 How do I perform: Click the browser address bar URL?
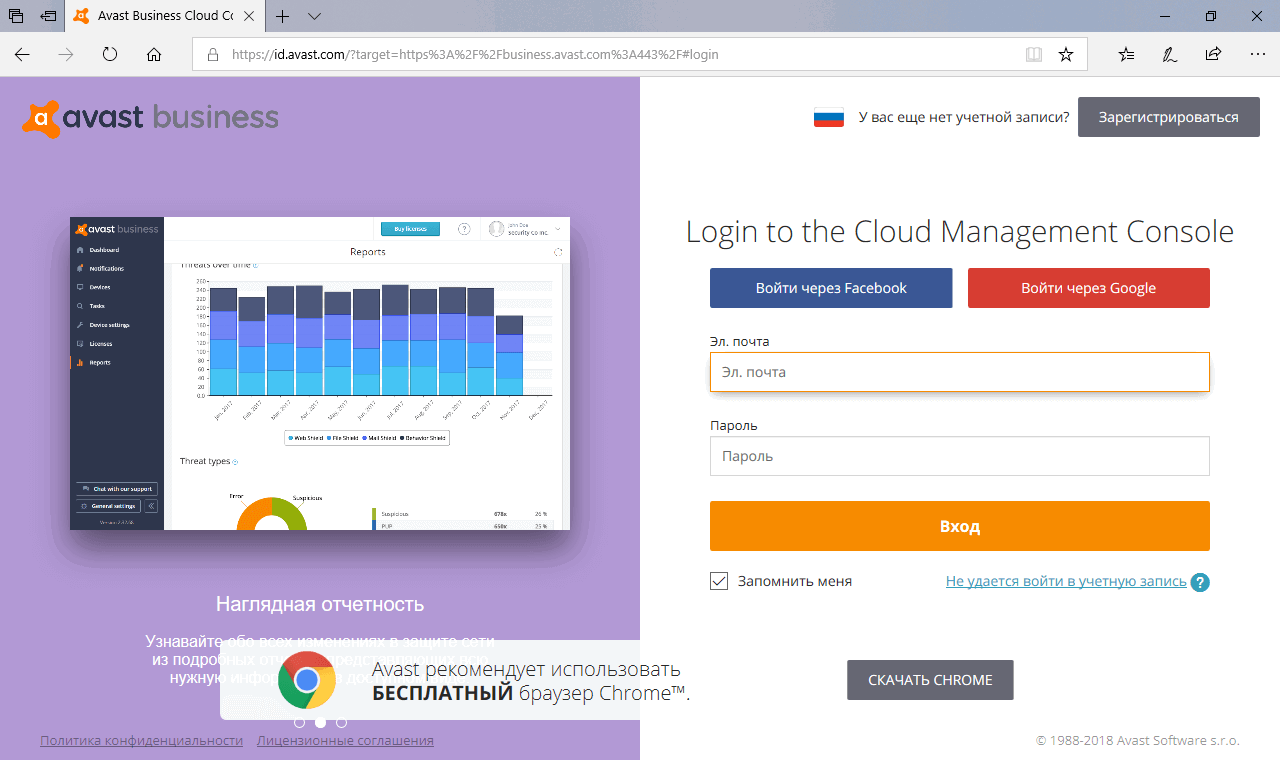tap(475, 55)
